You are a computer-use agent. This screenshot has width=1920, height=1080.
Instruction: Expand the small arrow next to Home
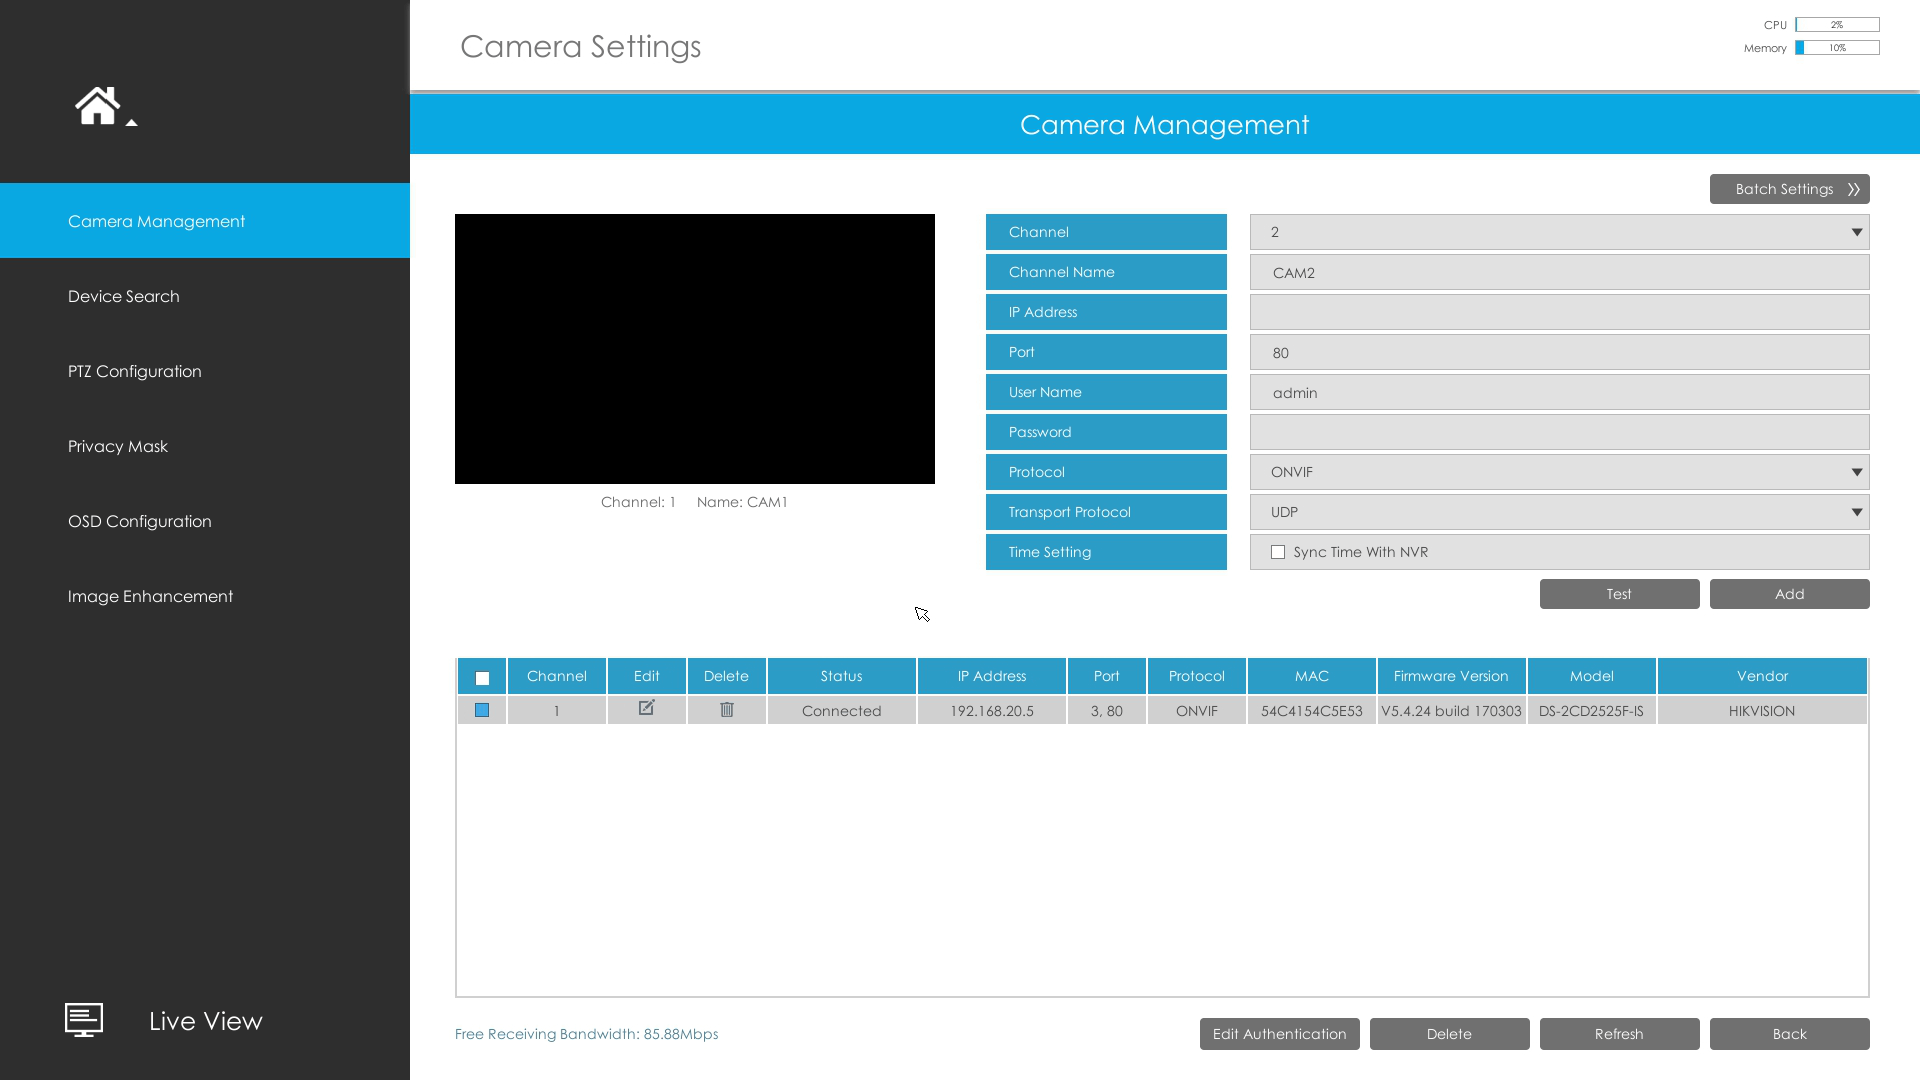(x=131, y=122)
